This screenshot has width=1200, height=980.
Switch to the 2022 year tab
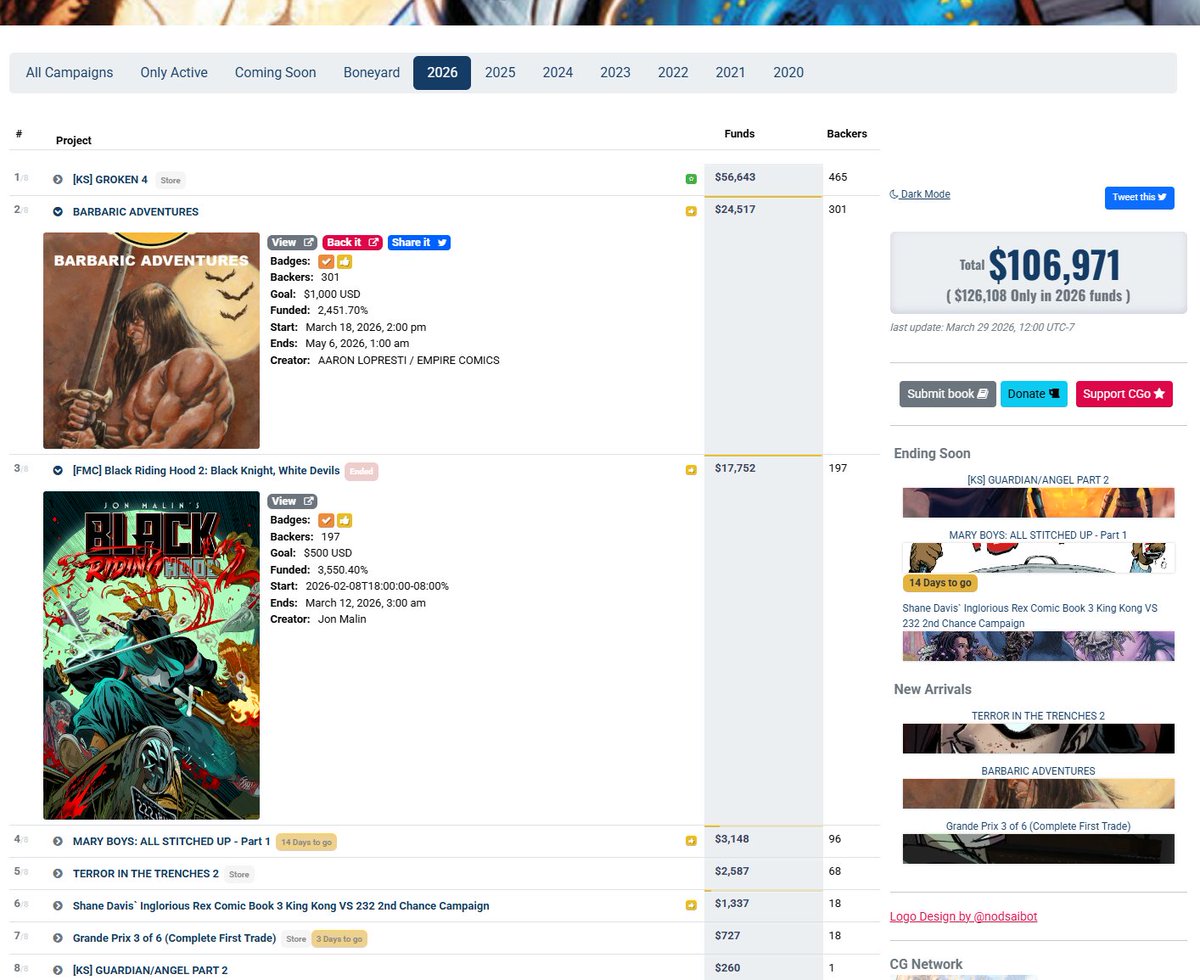[x=673, y=73]
